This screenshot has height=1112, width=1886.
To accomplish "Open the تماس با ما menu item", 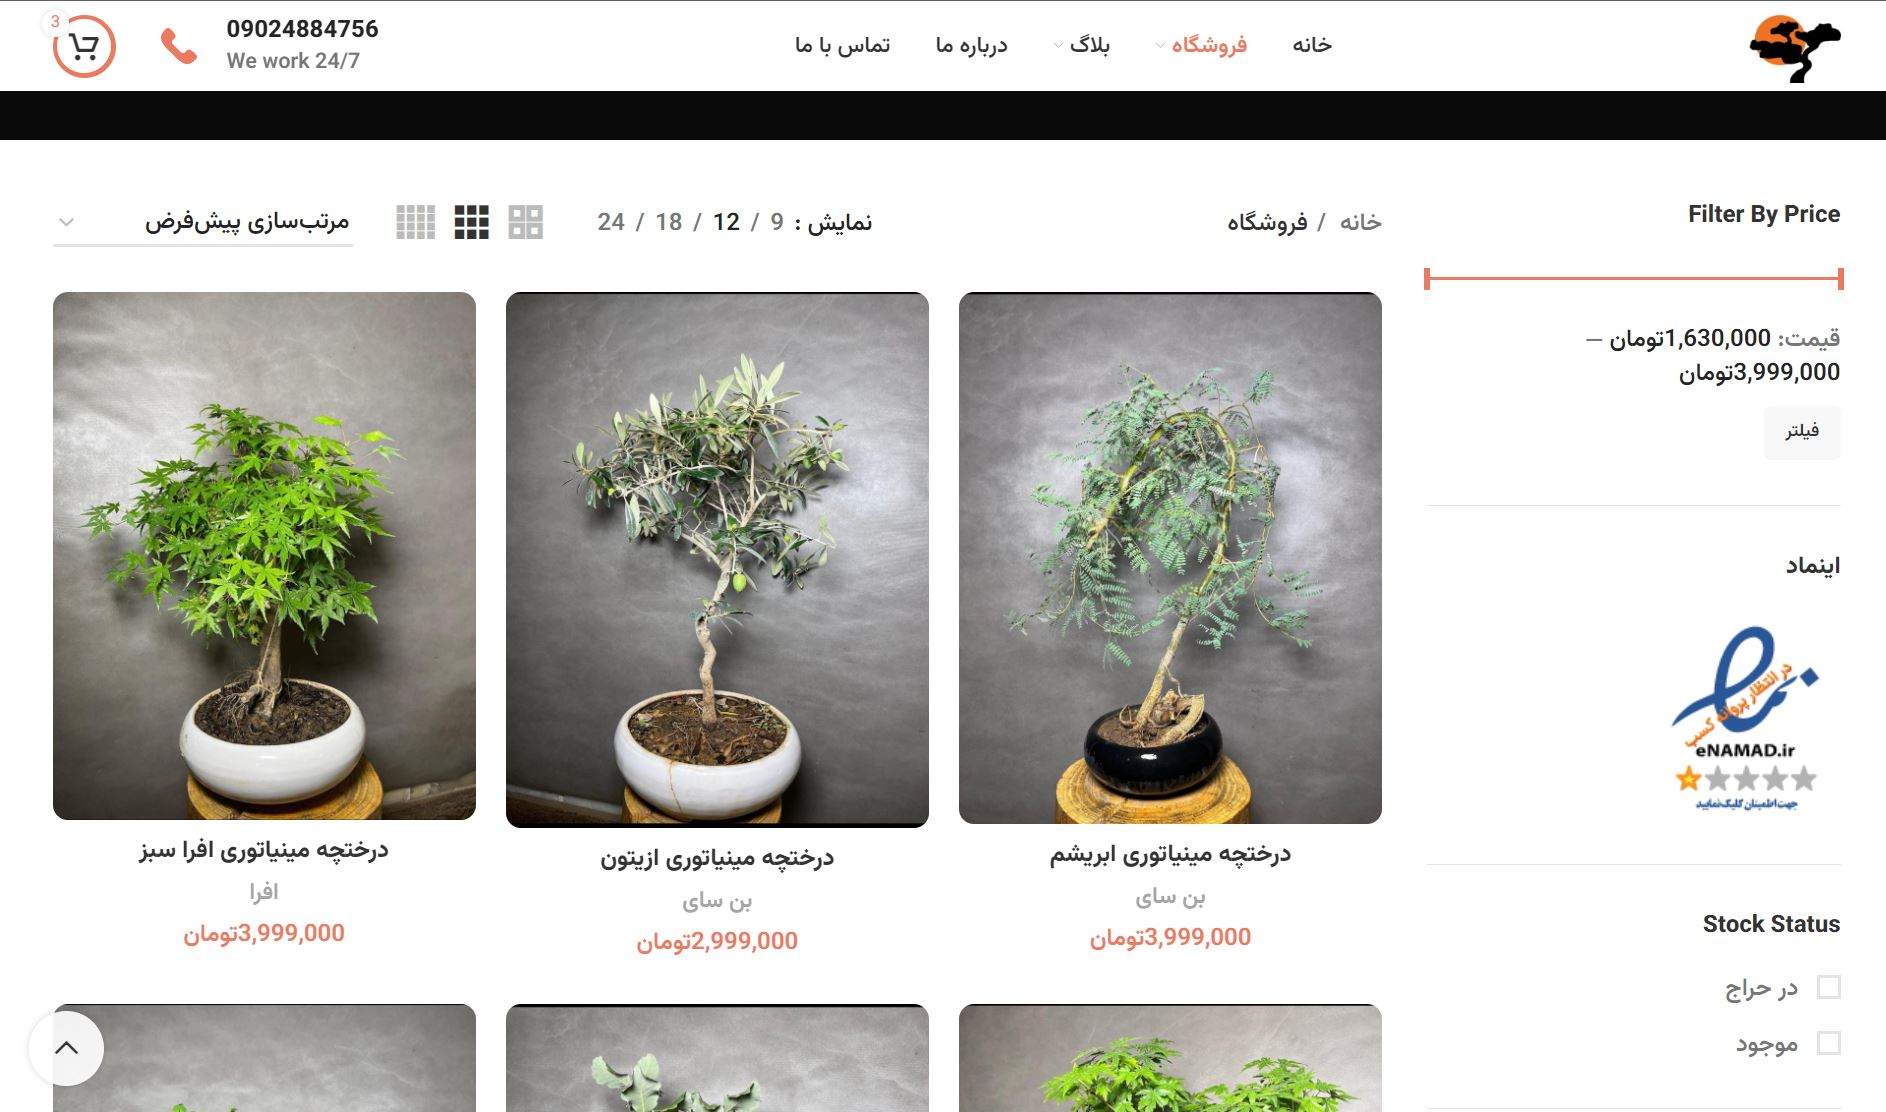I will point(842,45).
